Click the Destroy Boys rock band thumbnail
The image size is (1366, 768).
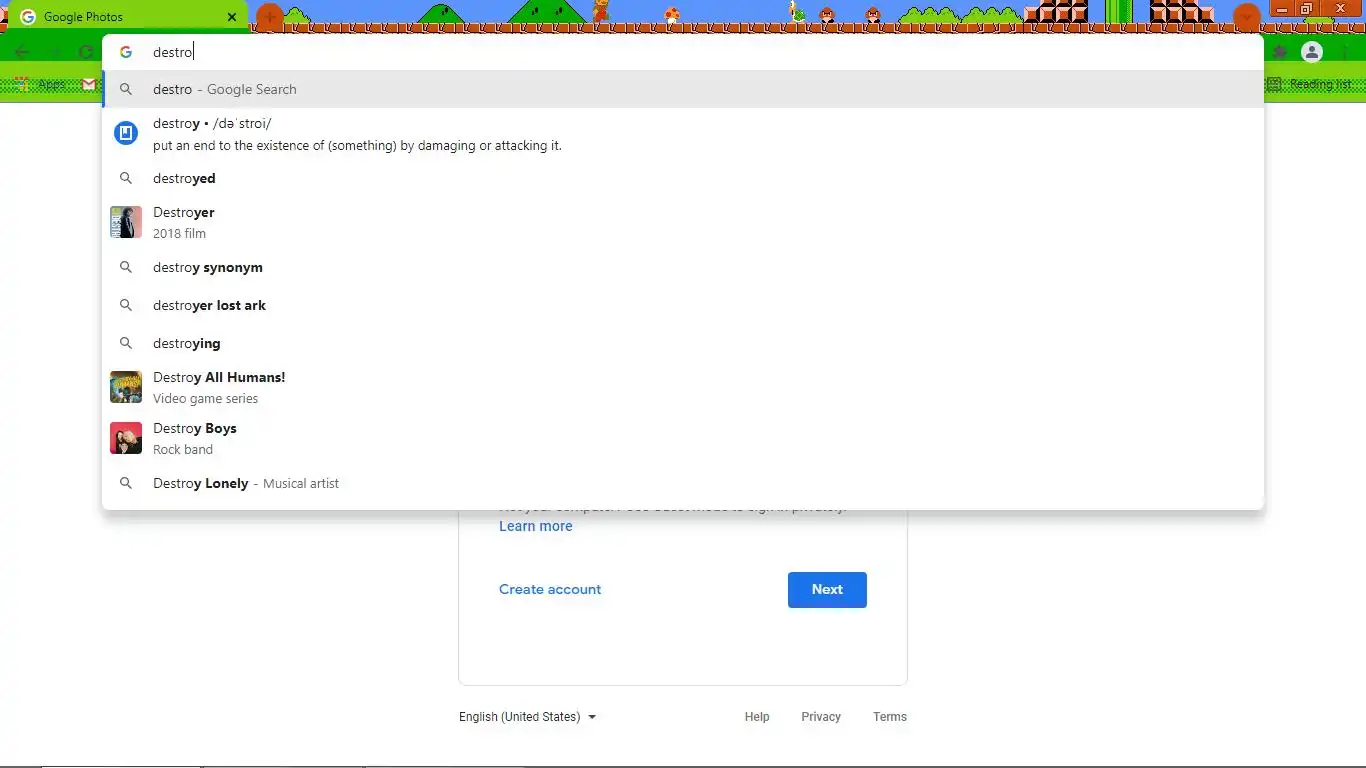(x=126, y=438)
